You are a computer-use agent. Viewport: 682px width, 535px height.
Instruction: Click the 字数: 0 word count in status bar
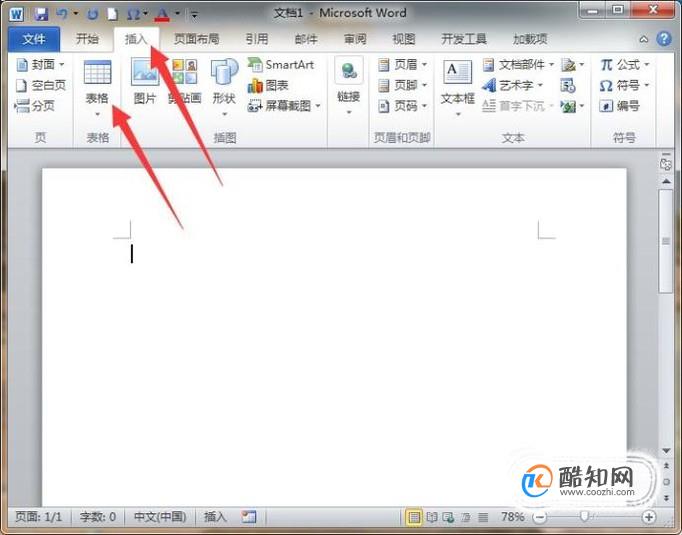[x=98, y=517]
